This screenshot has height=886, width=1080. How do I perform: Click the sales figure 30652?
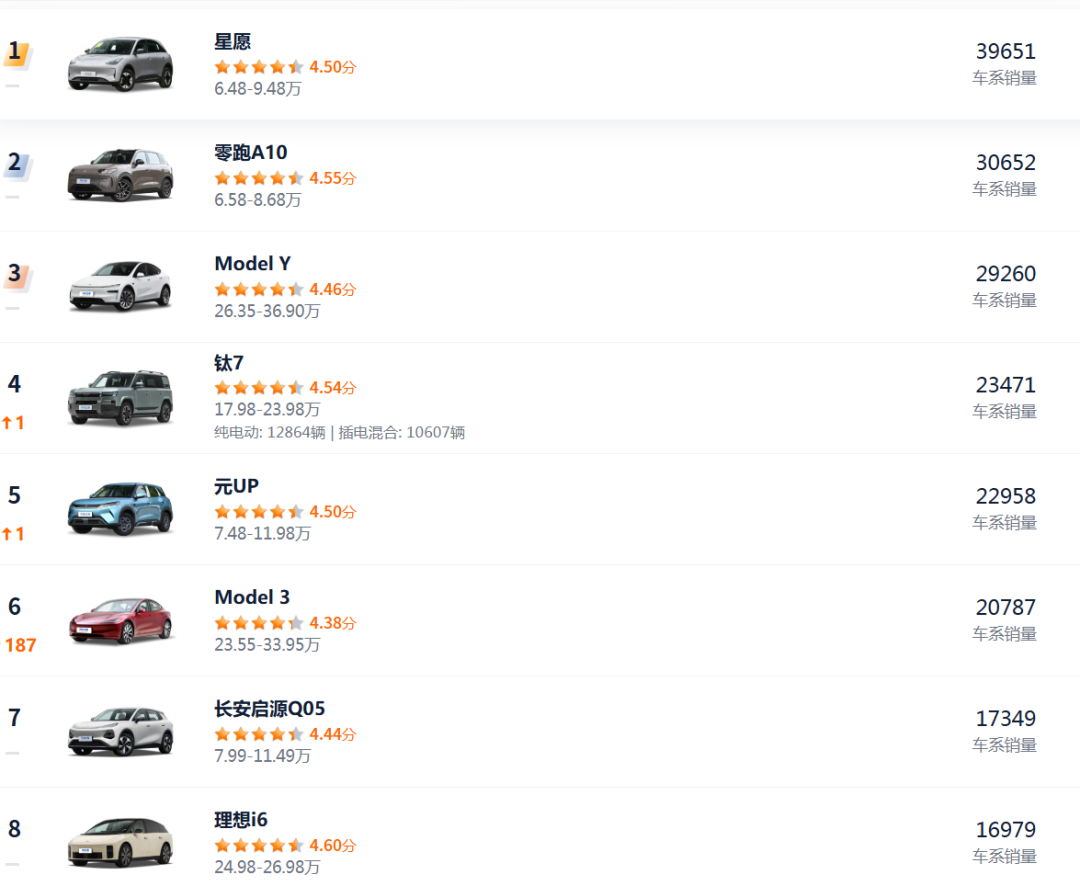pos(1006,163)
